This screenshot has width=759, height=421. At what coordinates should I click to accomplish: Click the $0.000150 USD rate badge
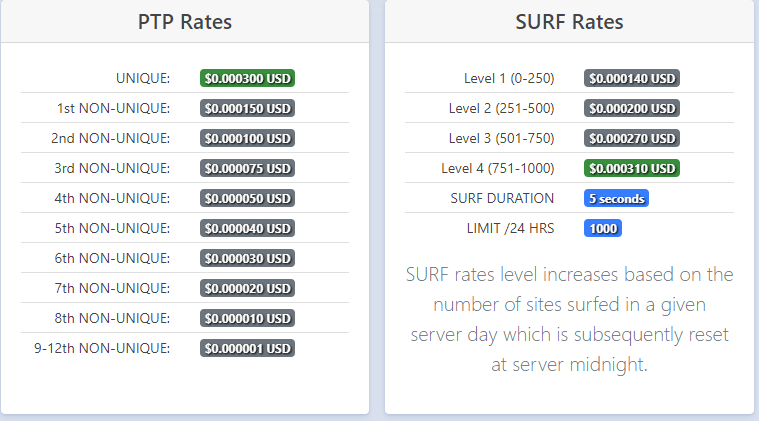coord(247,108)
